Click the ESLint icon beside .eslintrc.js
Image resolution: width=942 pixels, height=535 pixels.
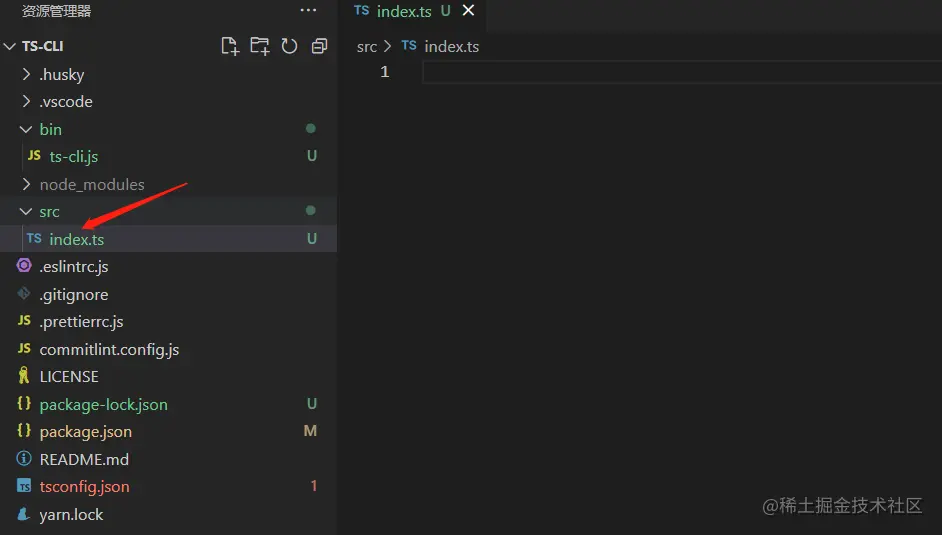click(24, 265)
